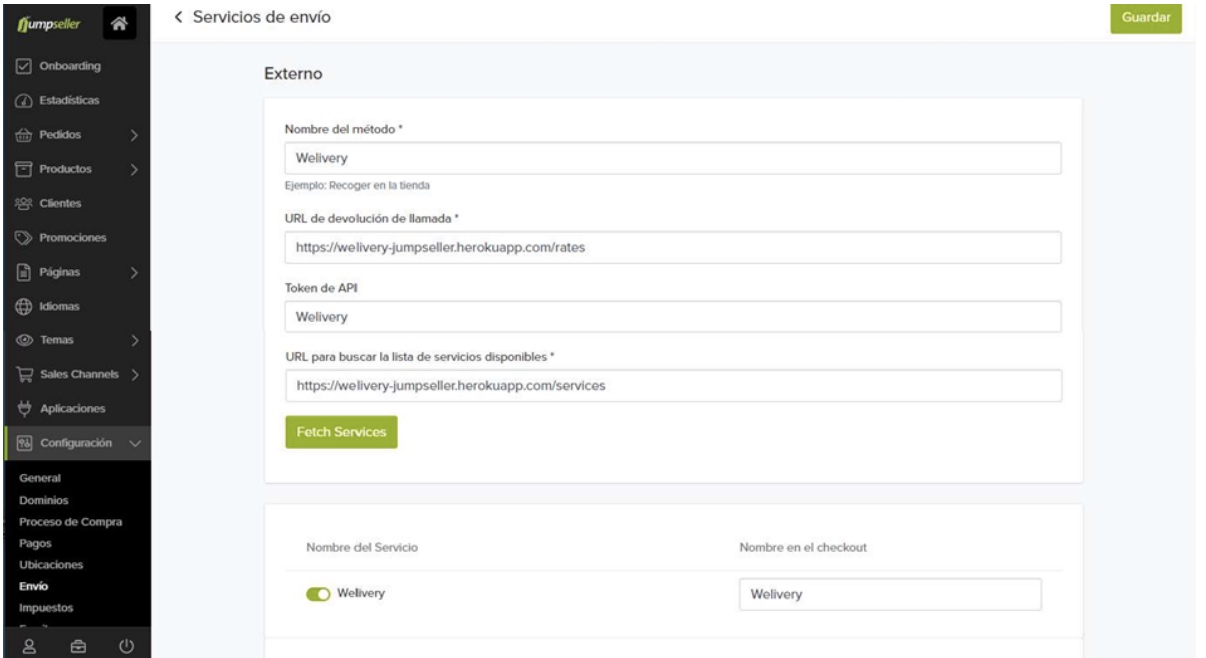Open Aplicaciones via its plug icon
This screenshot has width=1206, height=658.
point(25,408)
